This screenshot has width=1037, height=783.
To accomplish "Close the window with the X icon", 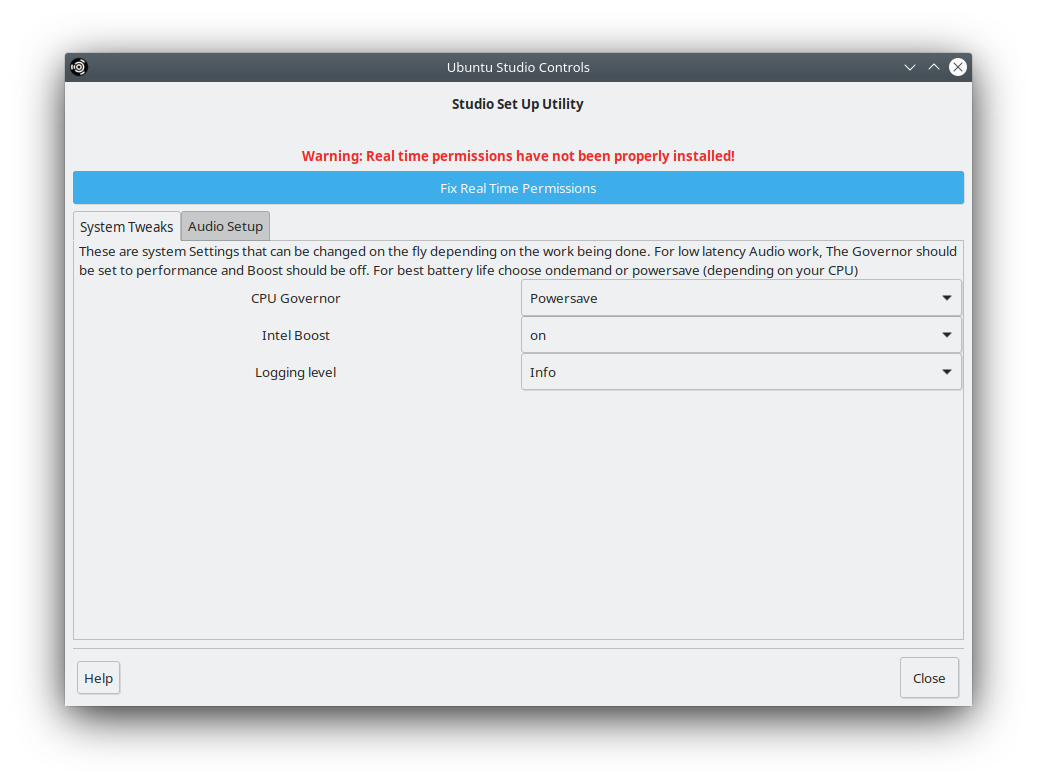I will 957,67.
